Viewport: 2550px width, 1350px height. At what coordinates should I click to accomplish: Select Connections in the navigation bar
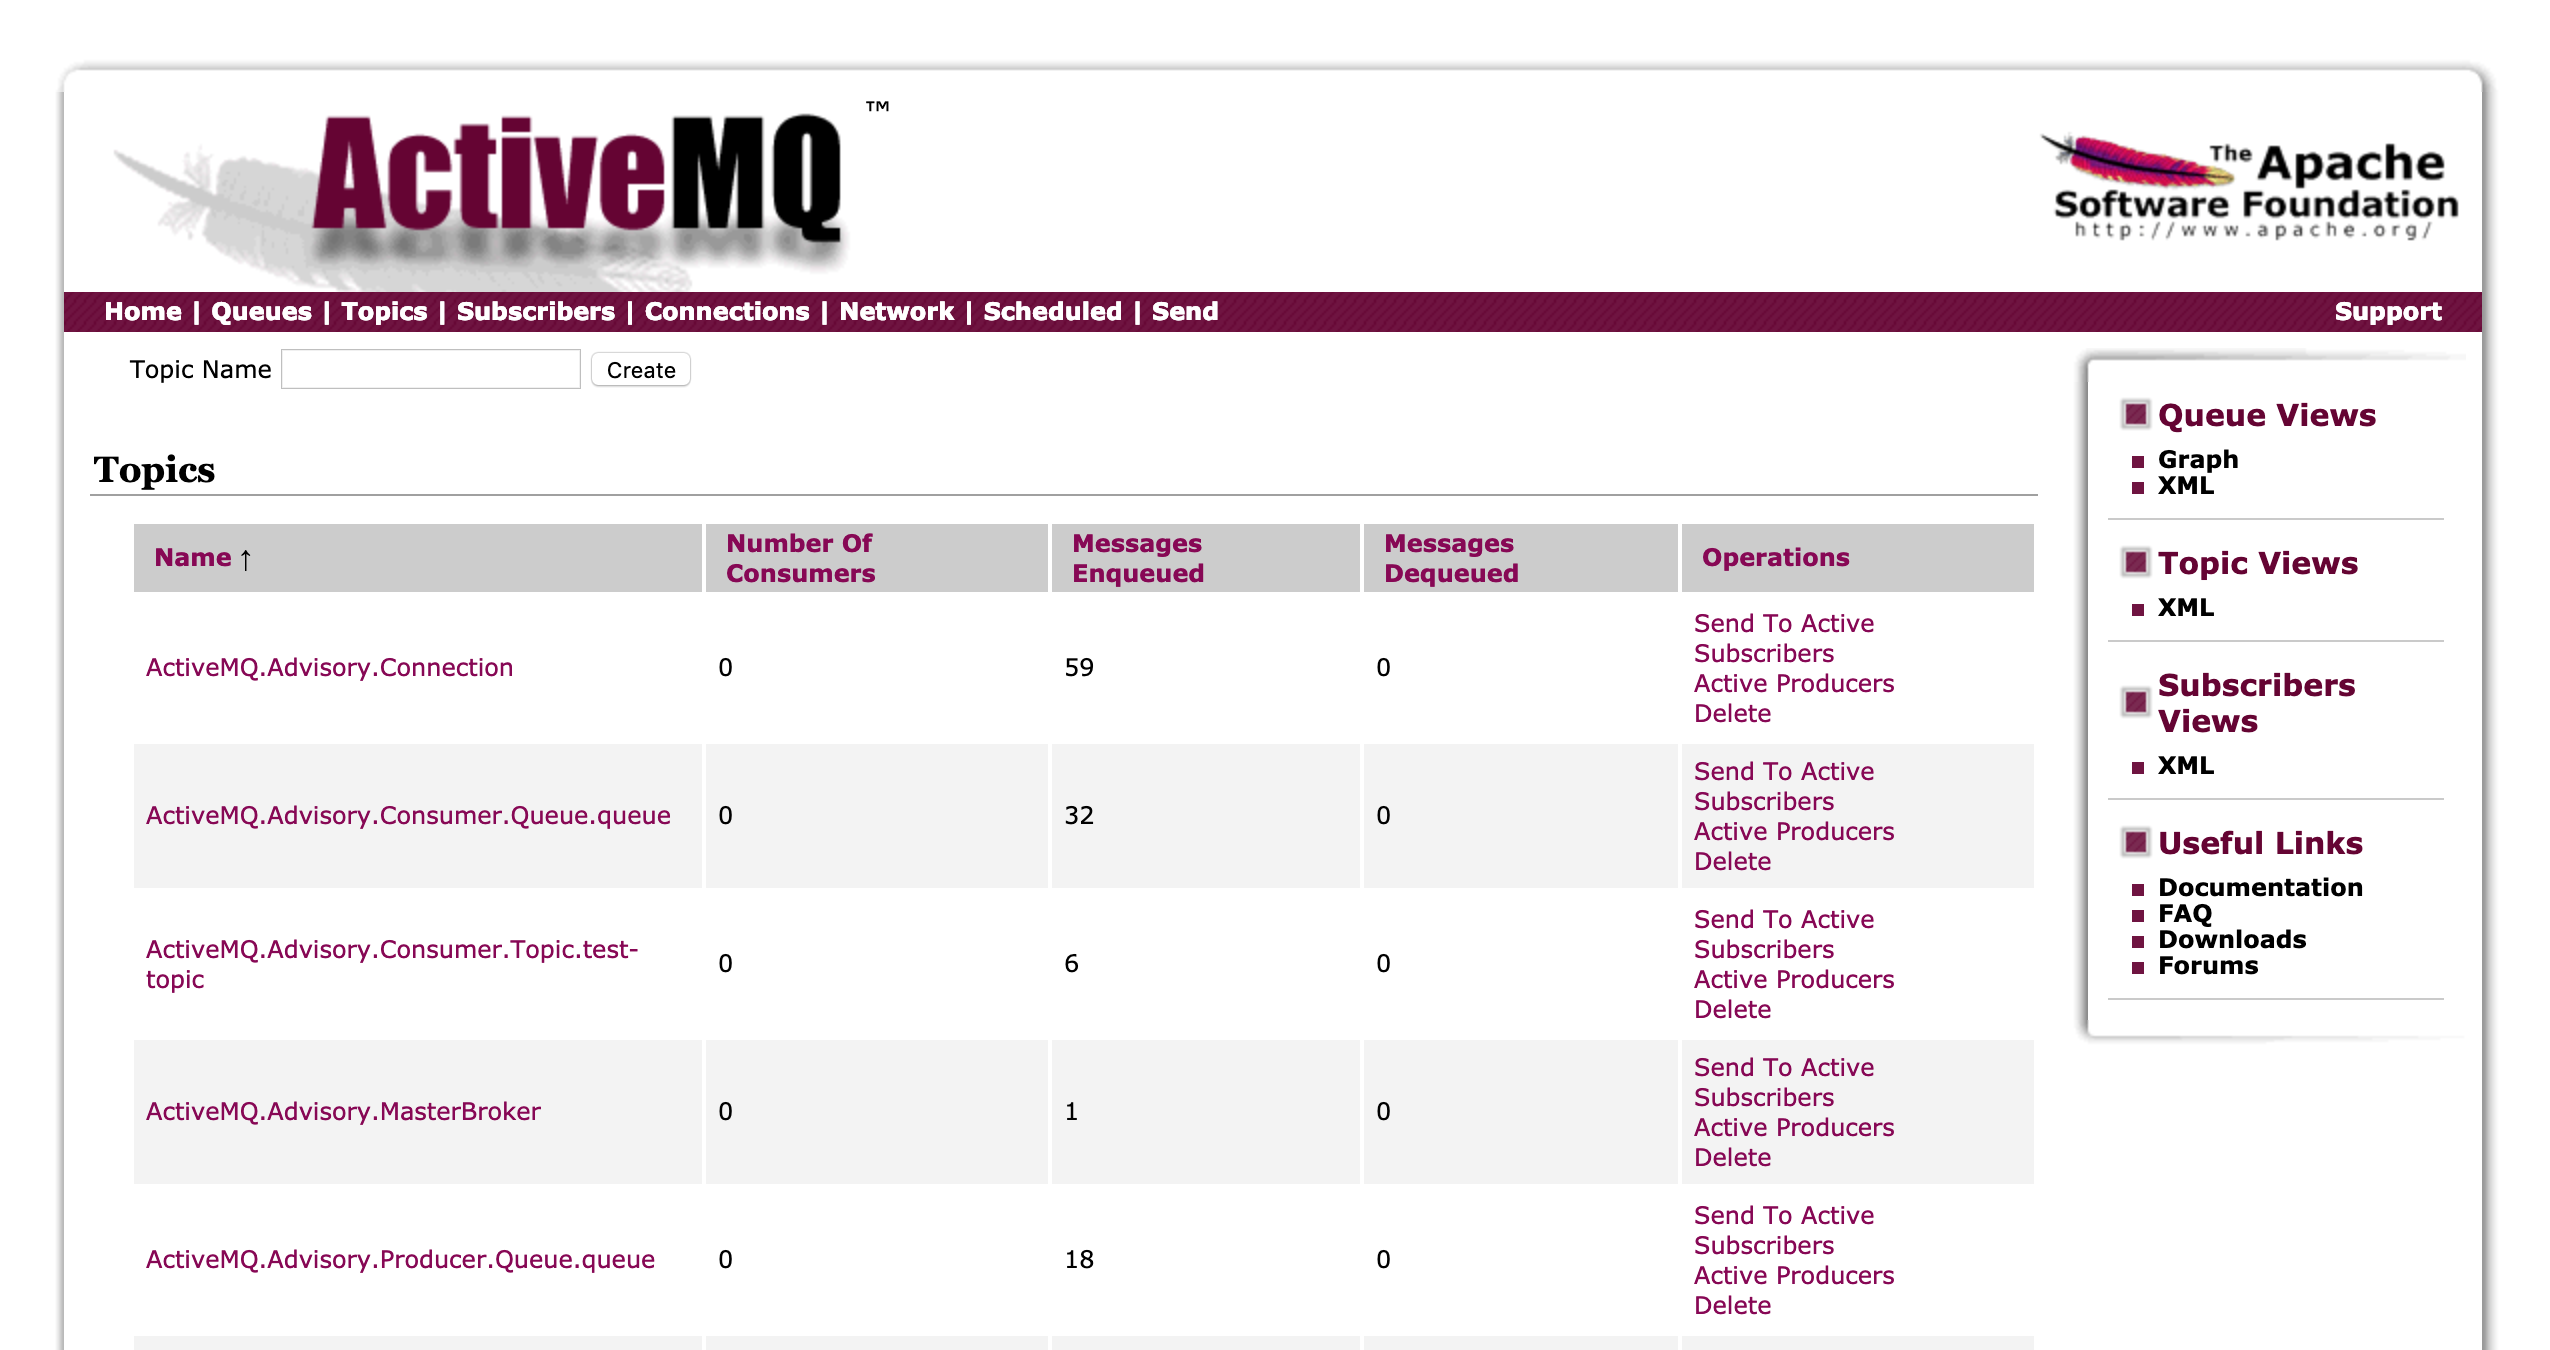point(727,311)
